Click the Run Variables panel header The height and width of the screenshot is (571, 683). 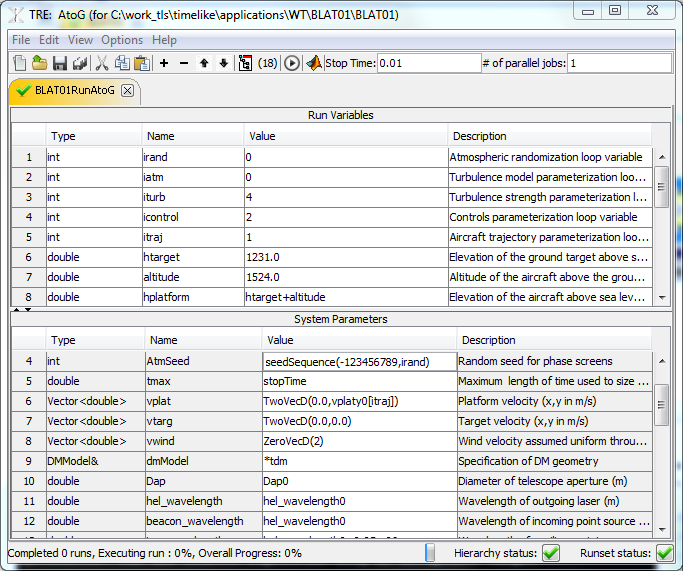341,115
